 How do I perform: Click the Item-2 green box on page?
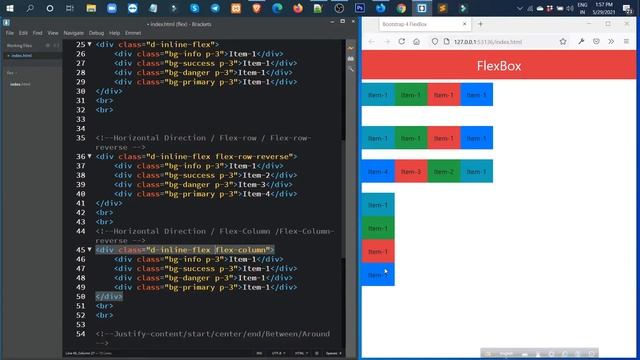[444, 171]
